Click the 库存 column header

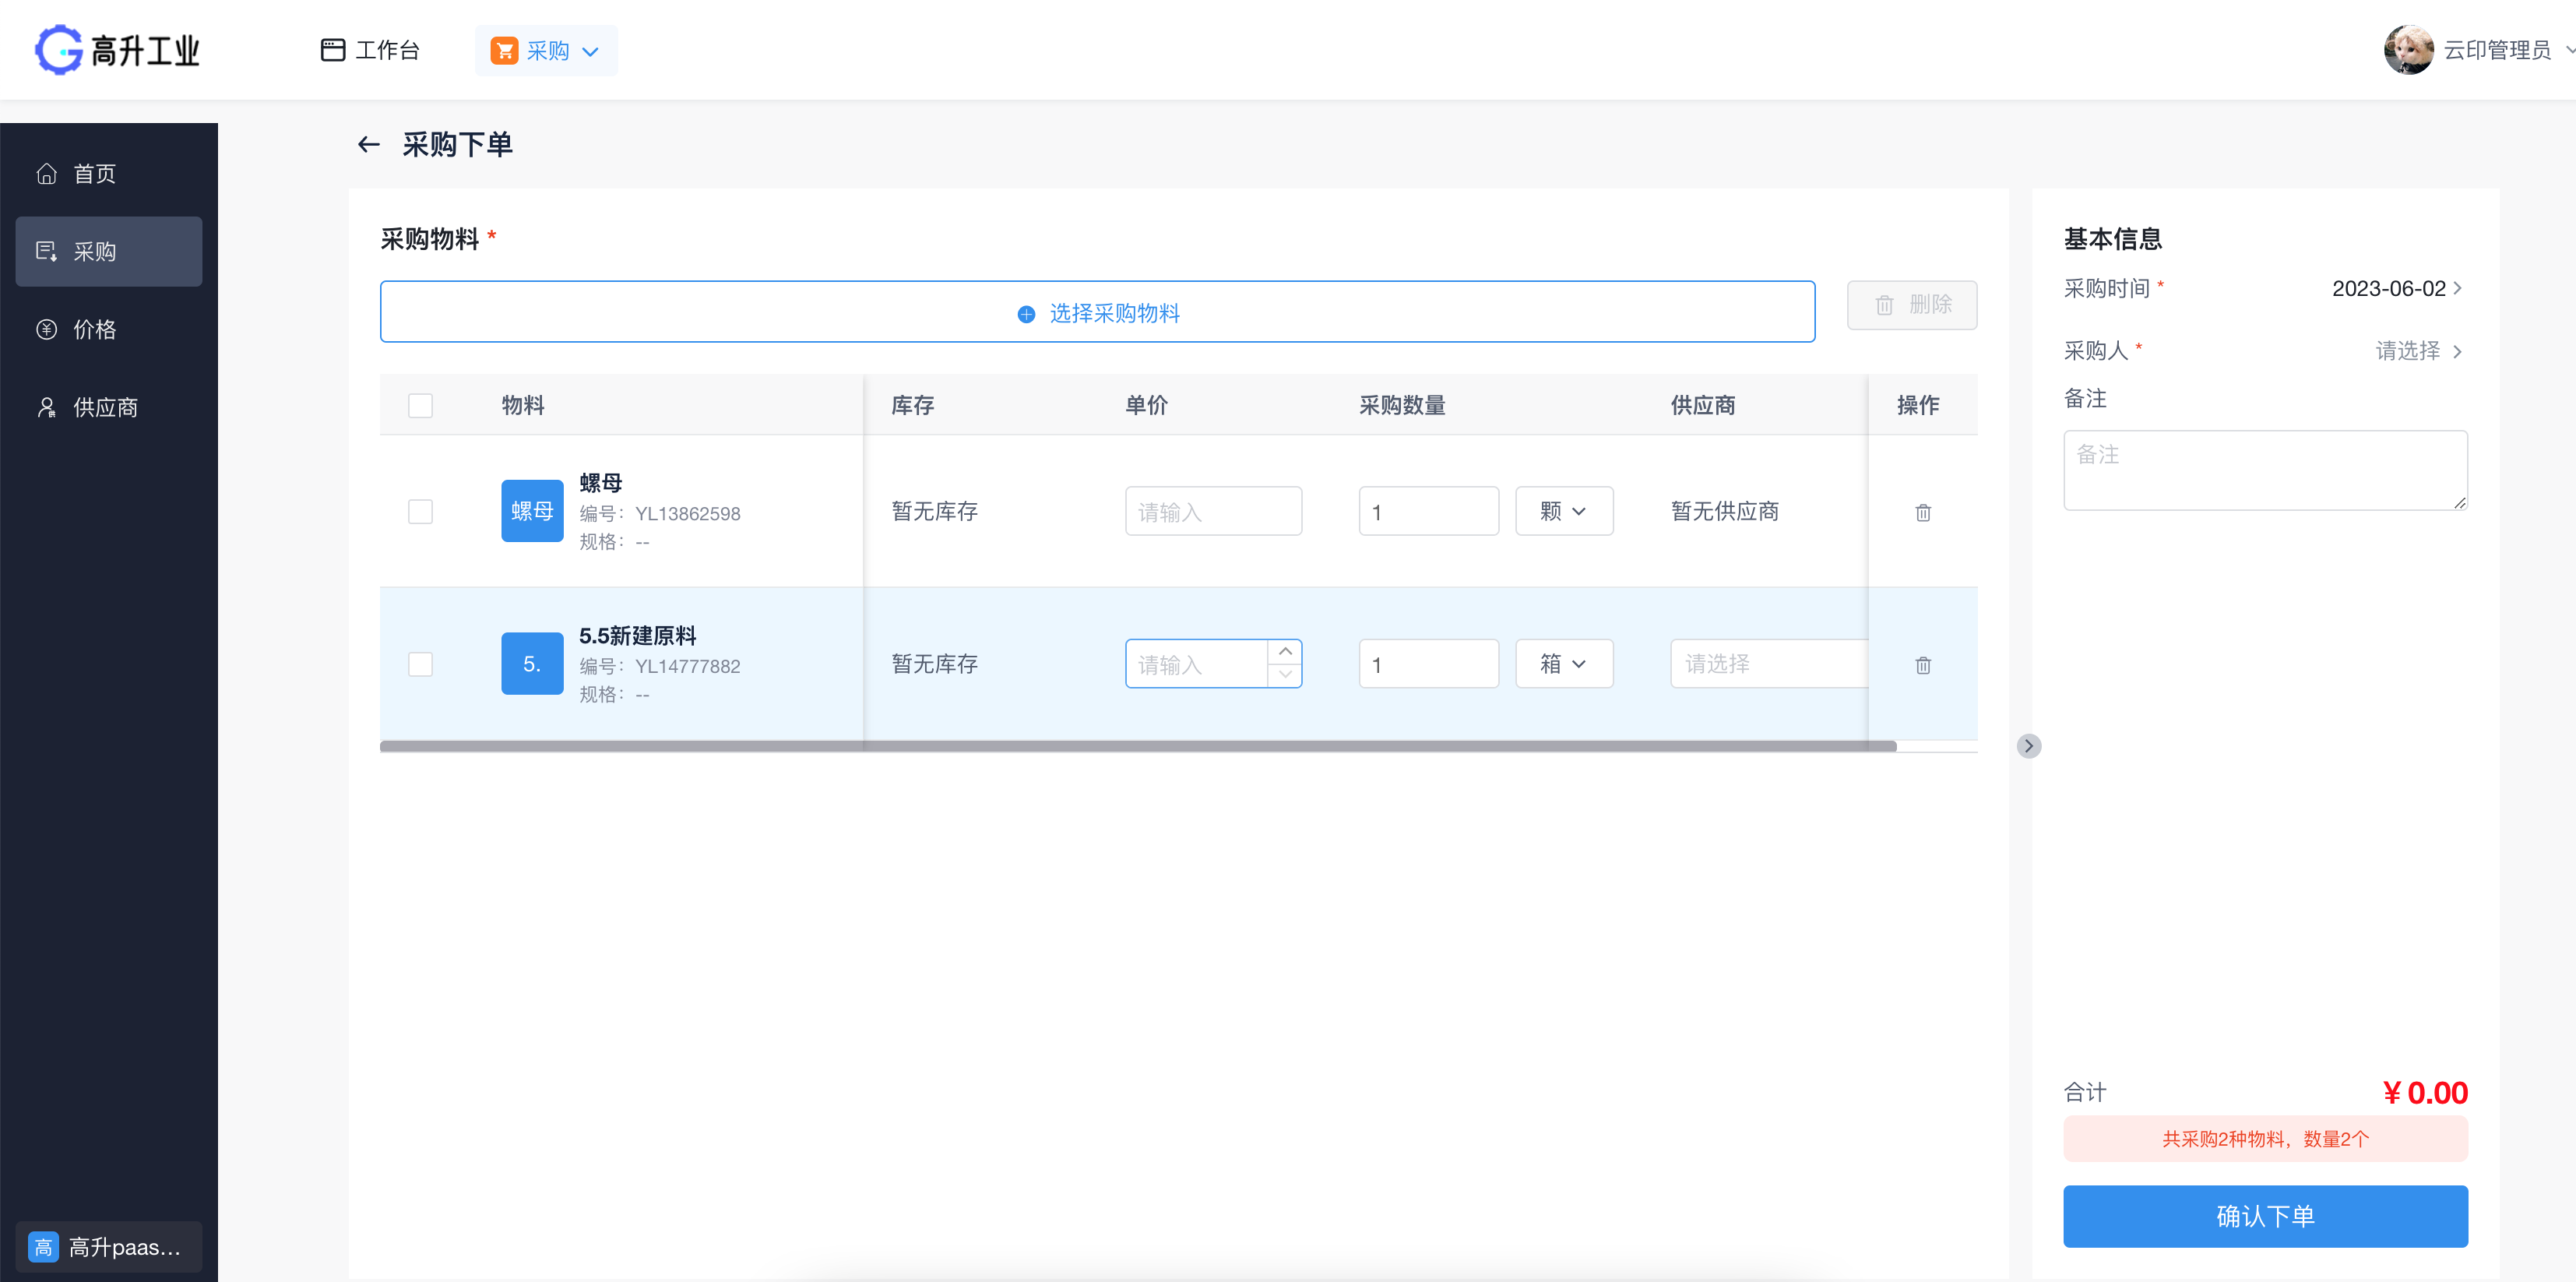point(912,405)
